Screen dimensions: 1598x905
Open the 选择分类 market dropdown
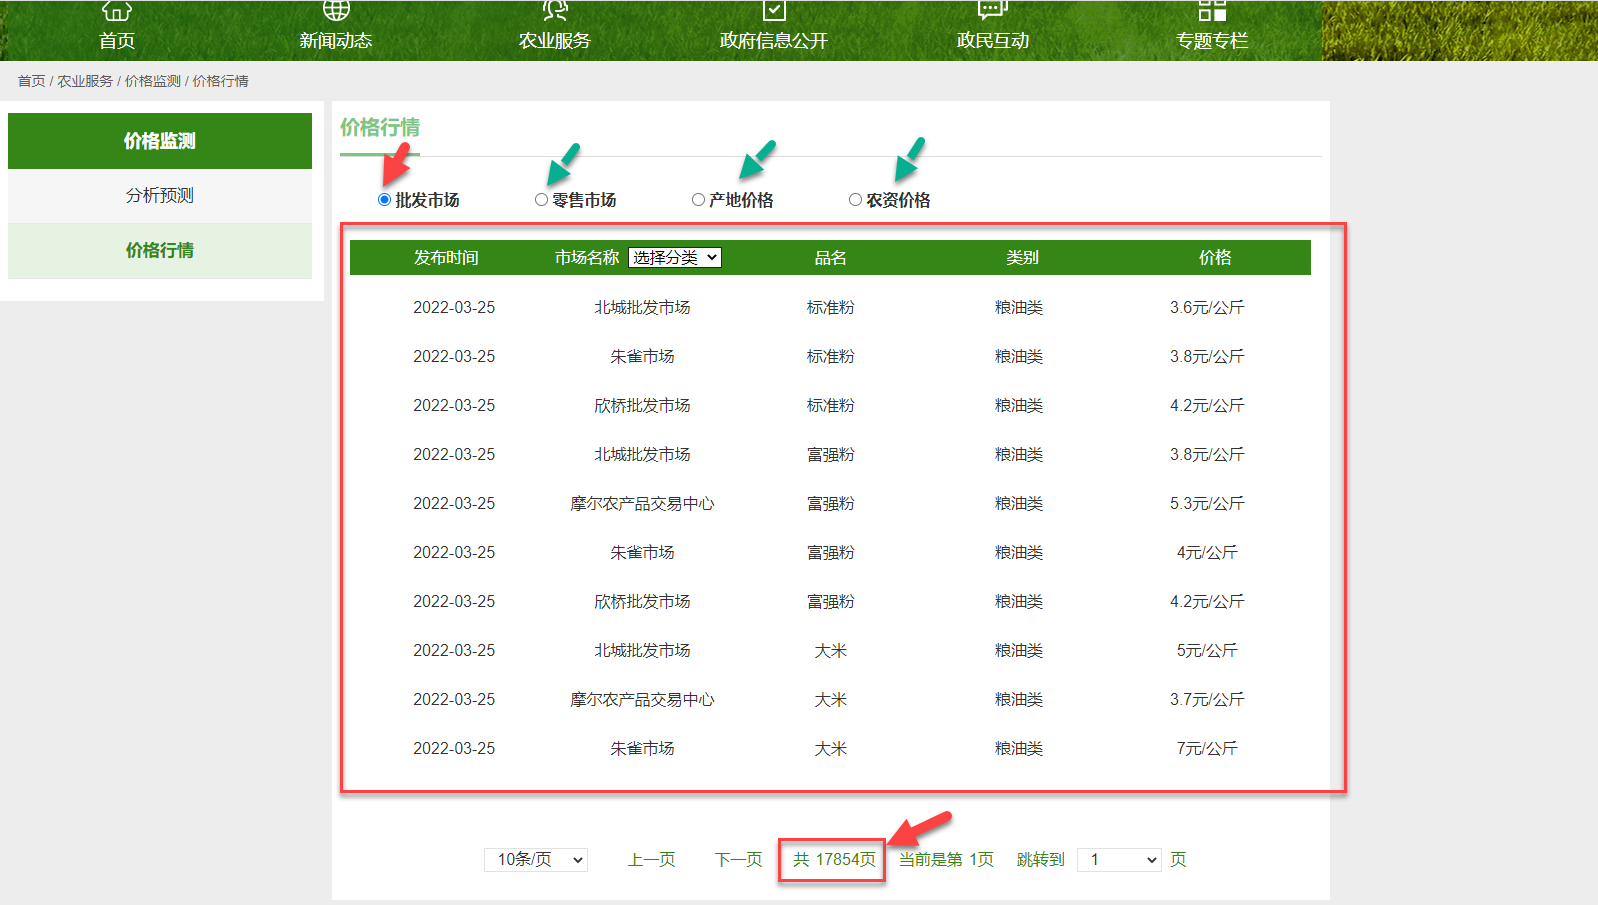[x=675, y=258]
